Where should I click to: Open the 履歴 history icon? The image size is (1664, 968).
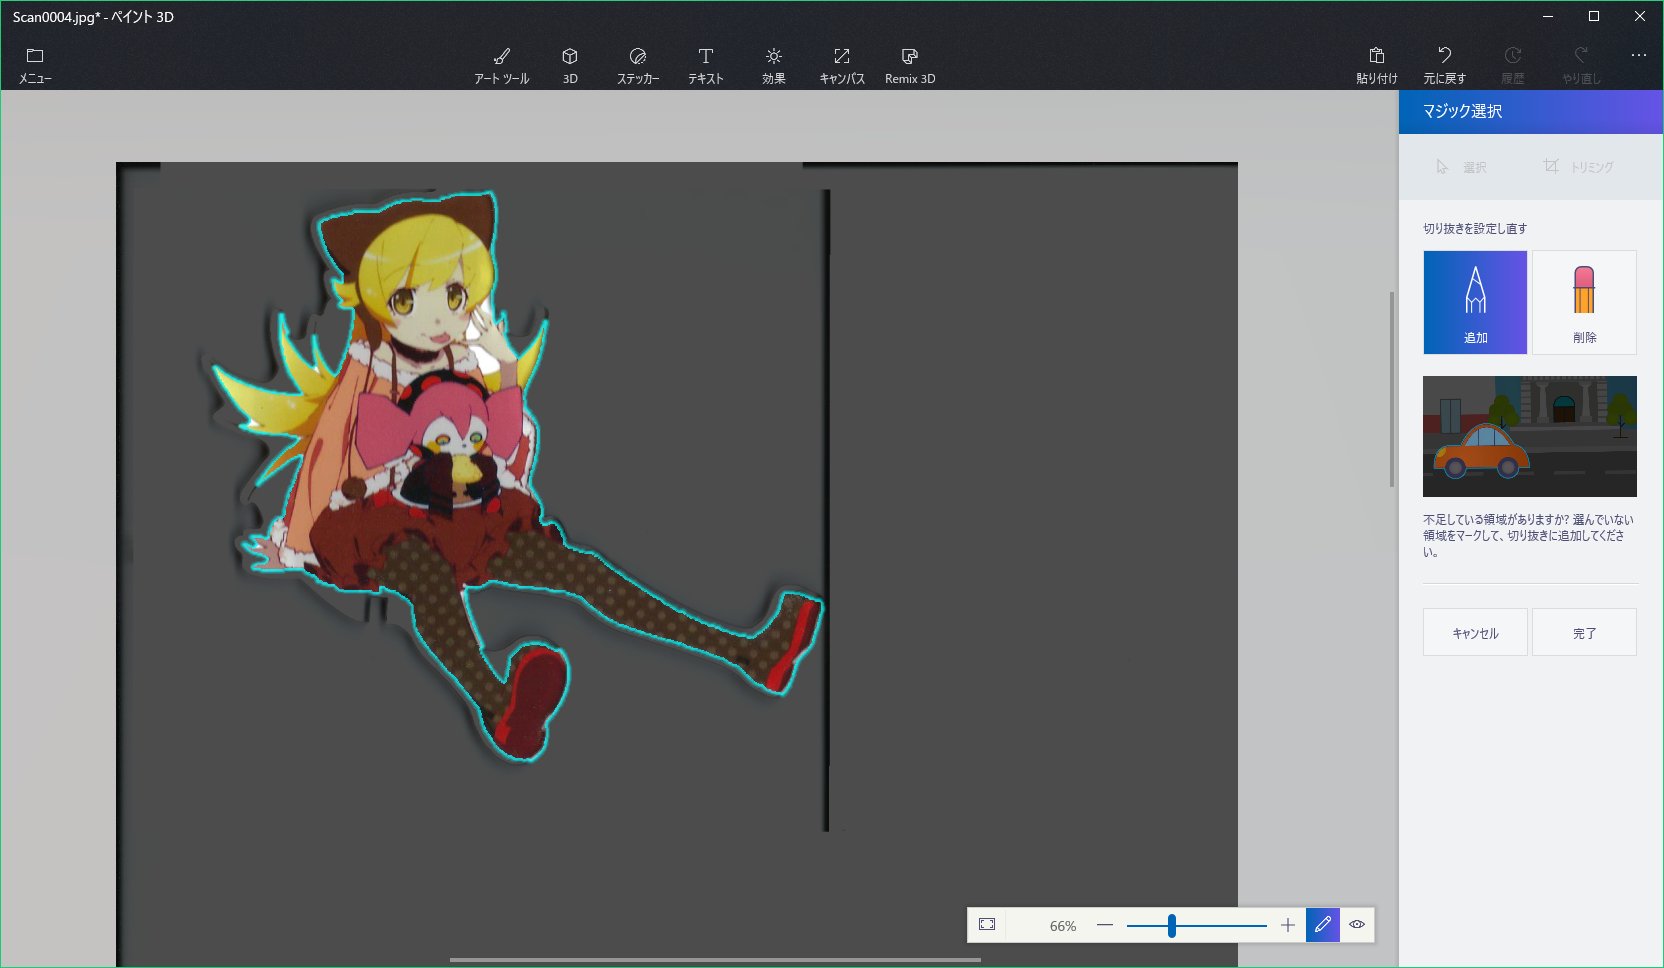click(x=1513, y=65)
